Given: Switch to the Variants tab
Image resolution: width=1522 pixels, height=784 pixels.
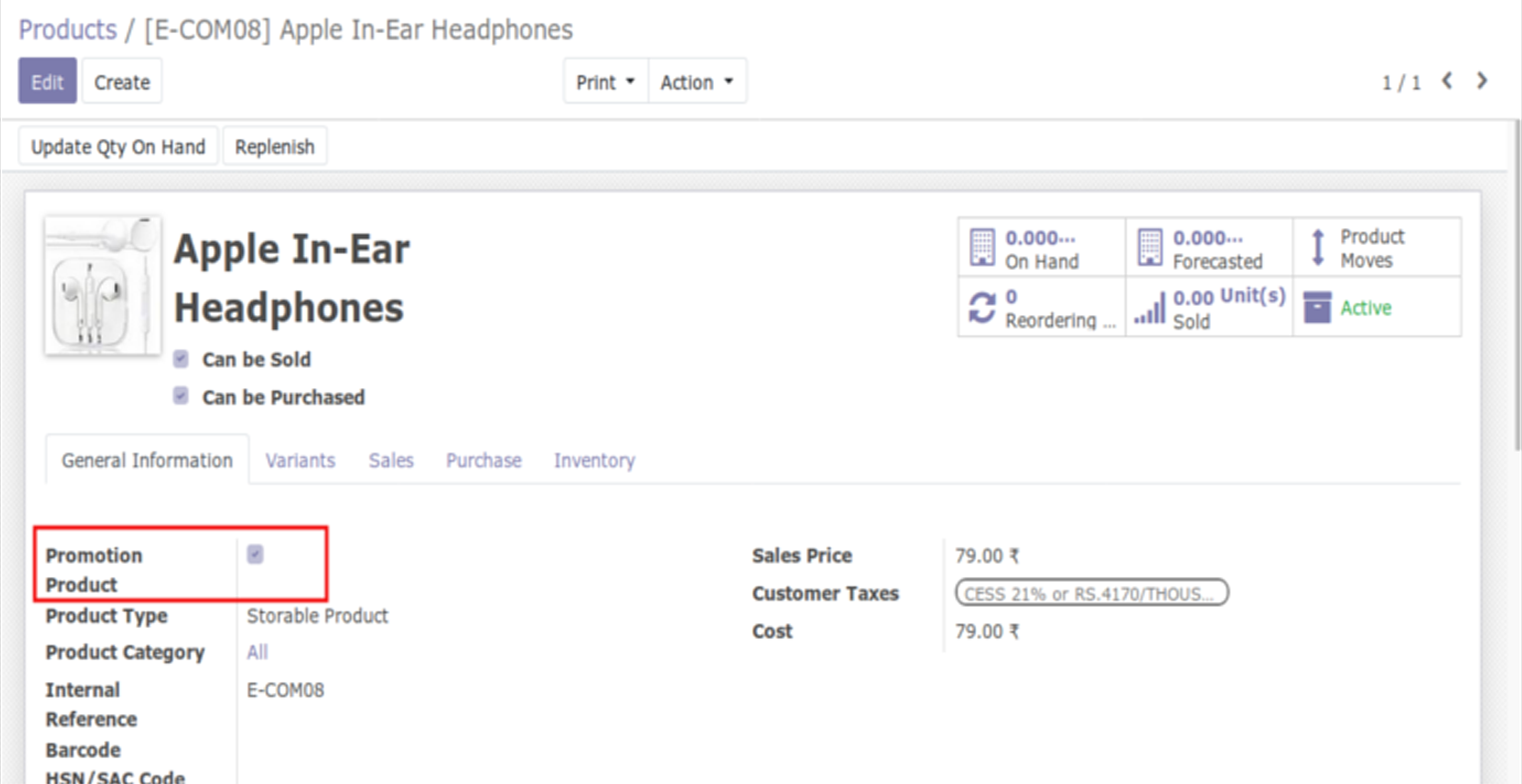Looking at the screenshot, I should coord(300,460).
